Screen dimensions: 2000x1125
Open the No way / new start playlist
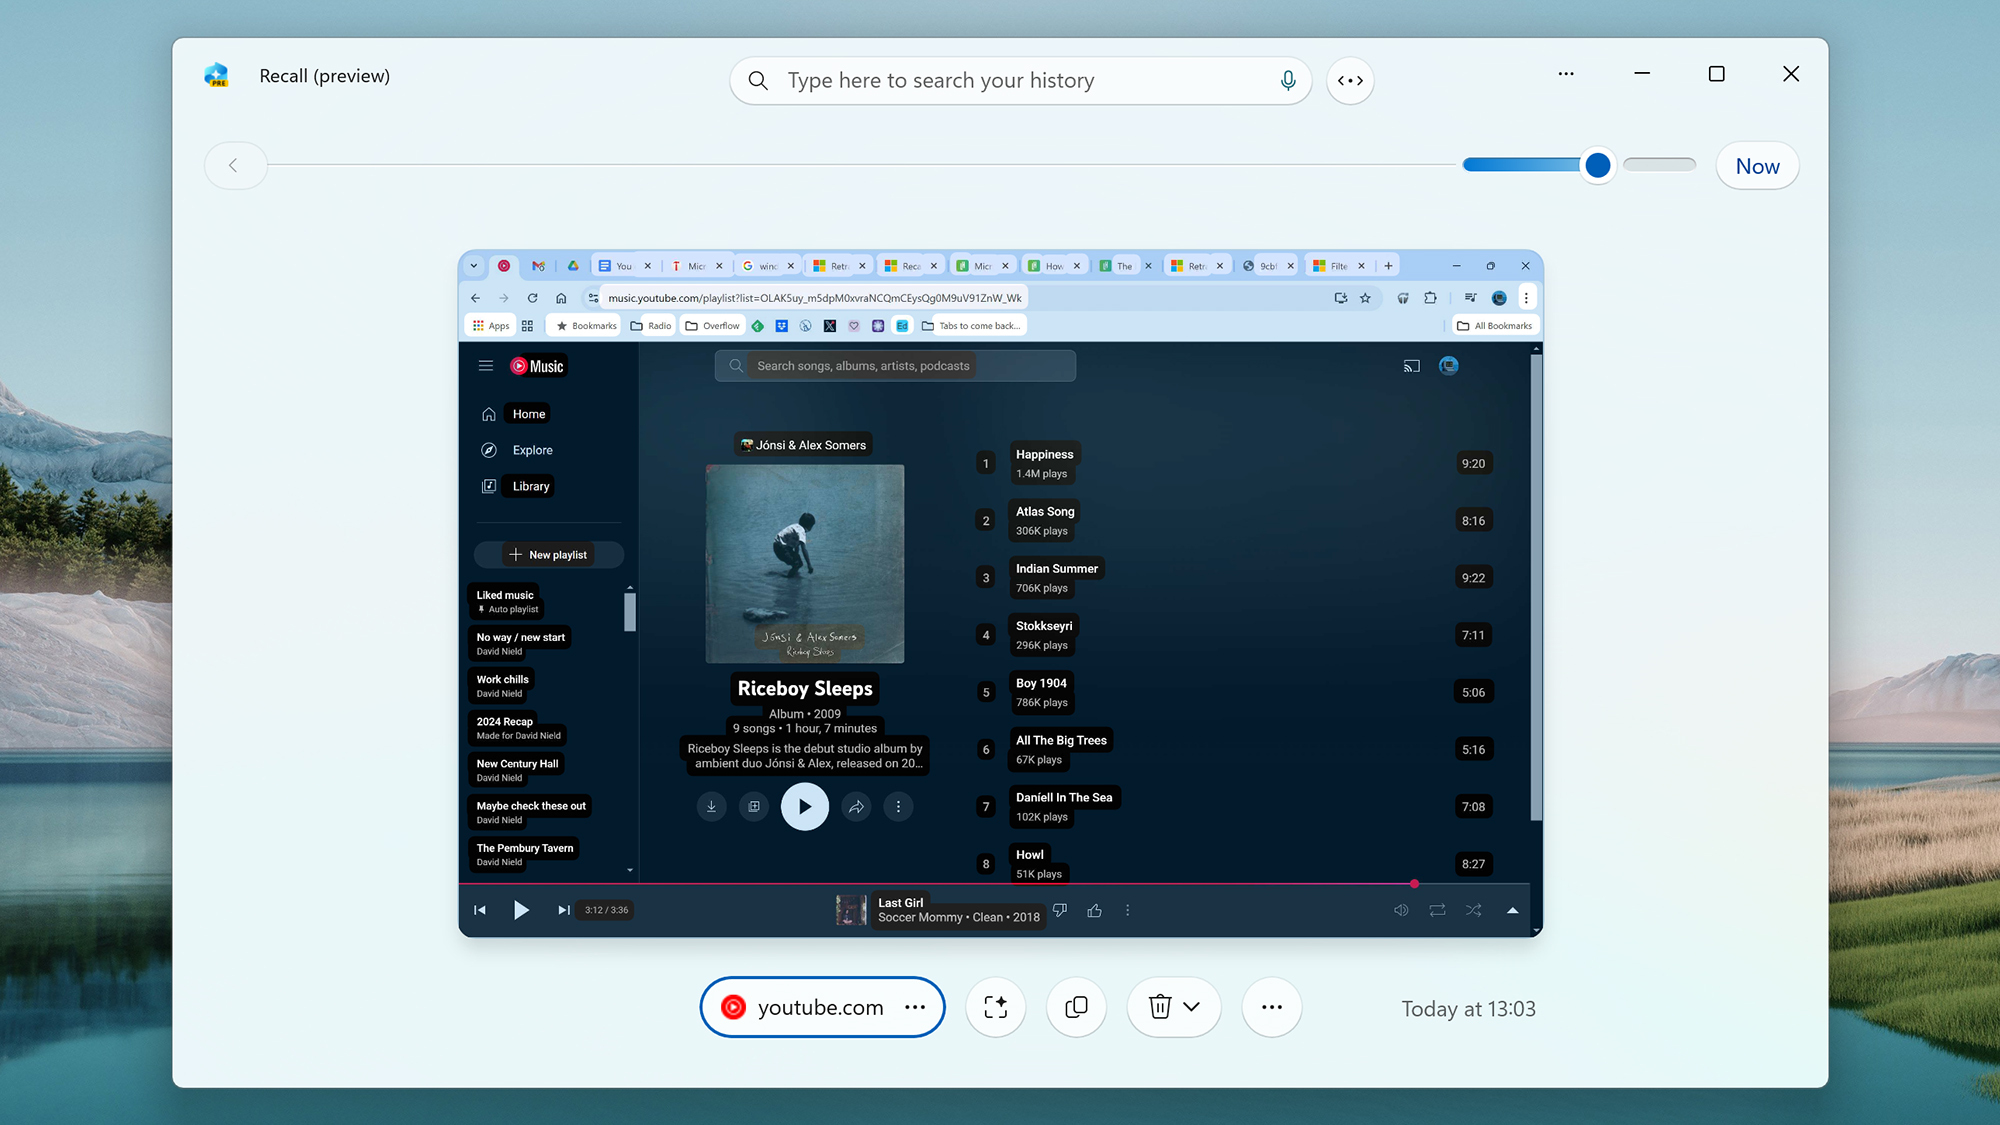point(520,644)
